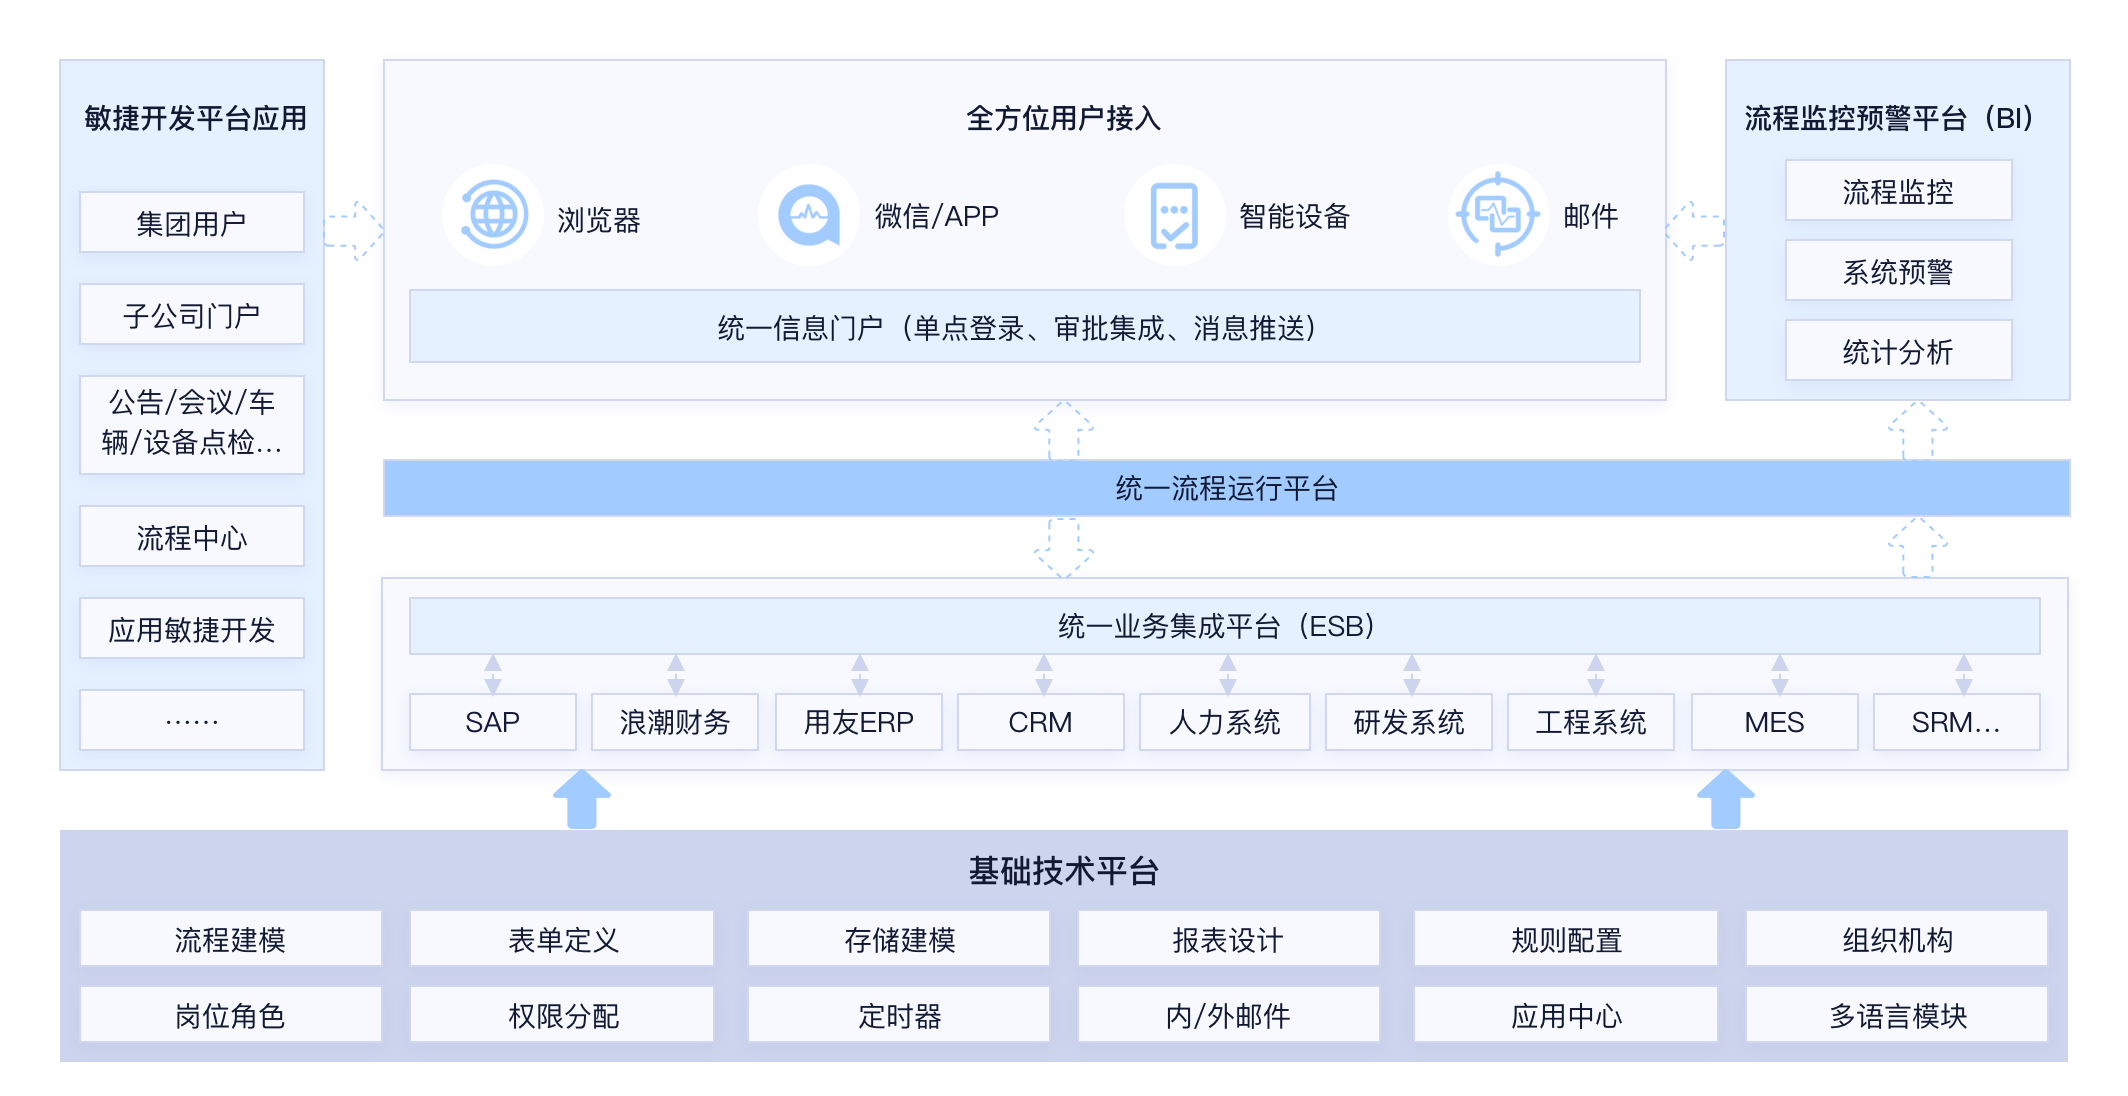Click the 统一信息门户 bar
Image resolution: width=2128 pixels, height=1096 pixels.
click(1025, 326)
